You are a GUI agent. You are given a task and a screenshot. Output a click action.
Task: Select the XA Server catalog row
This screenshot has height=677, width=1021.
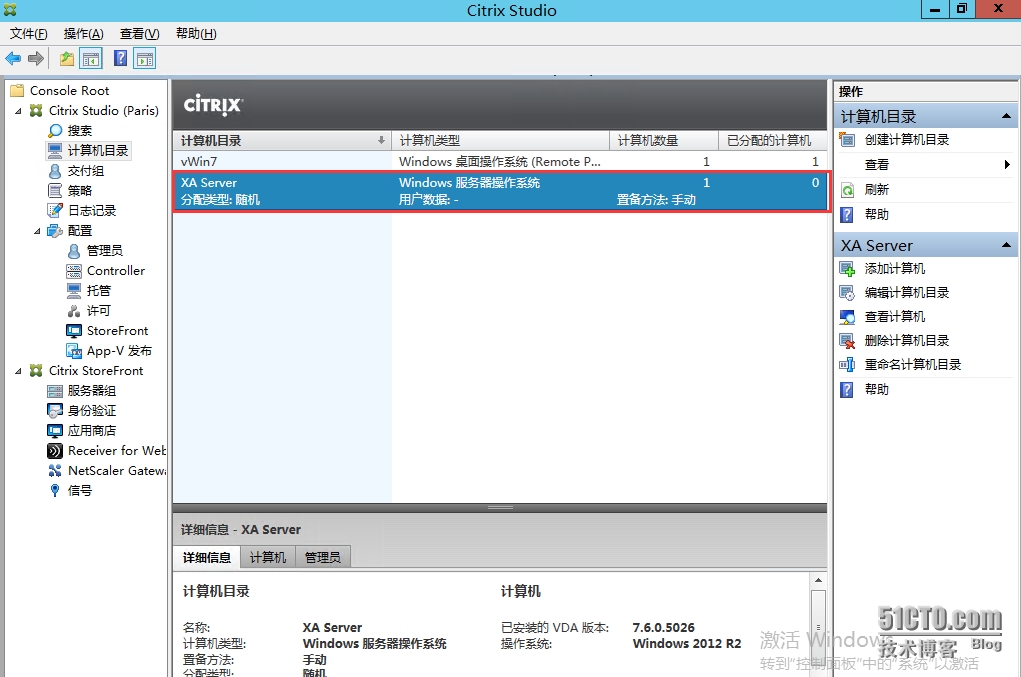click(501, 191)
